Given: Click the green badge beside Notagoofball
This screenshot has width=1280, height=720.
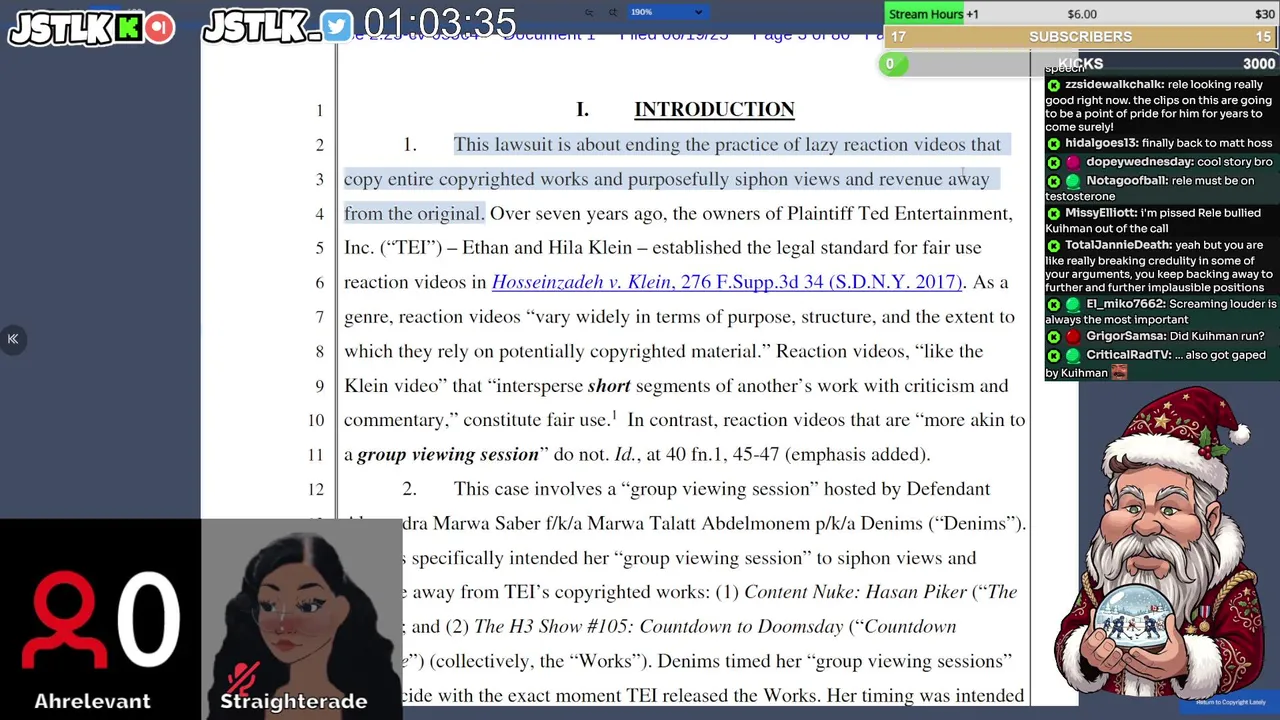Looking at the screenshot, I should tap(1073, 181).
